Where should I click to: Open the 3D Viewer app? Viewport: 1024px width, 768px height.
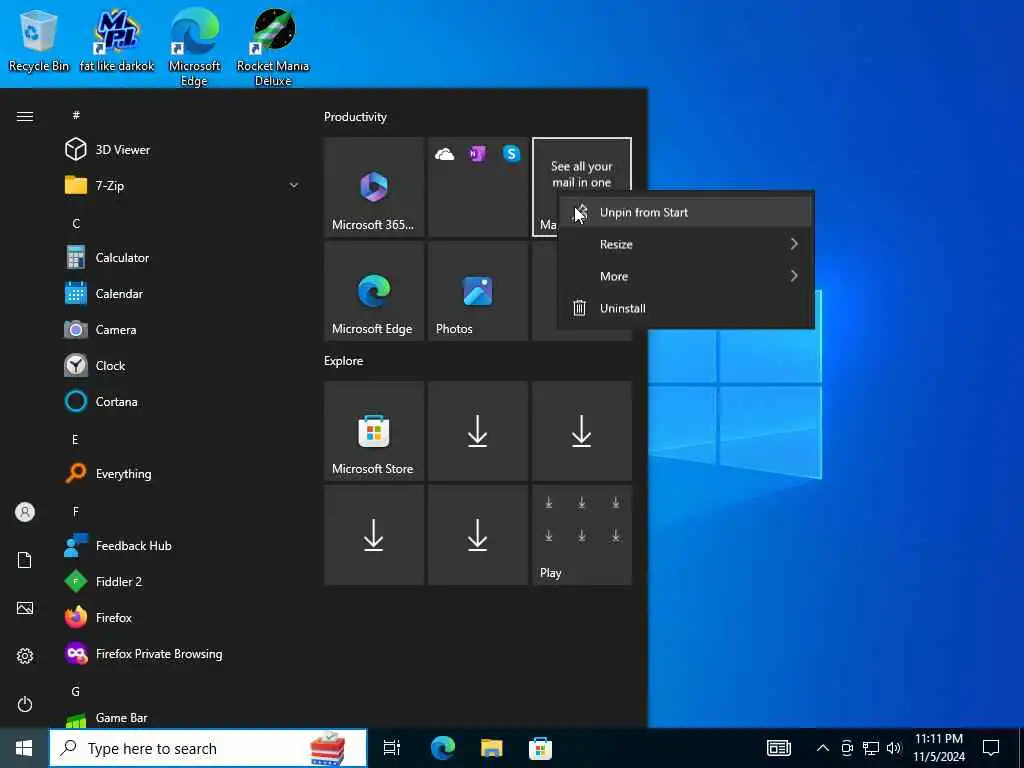coord(183,150)
